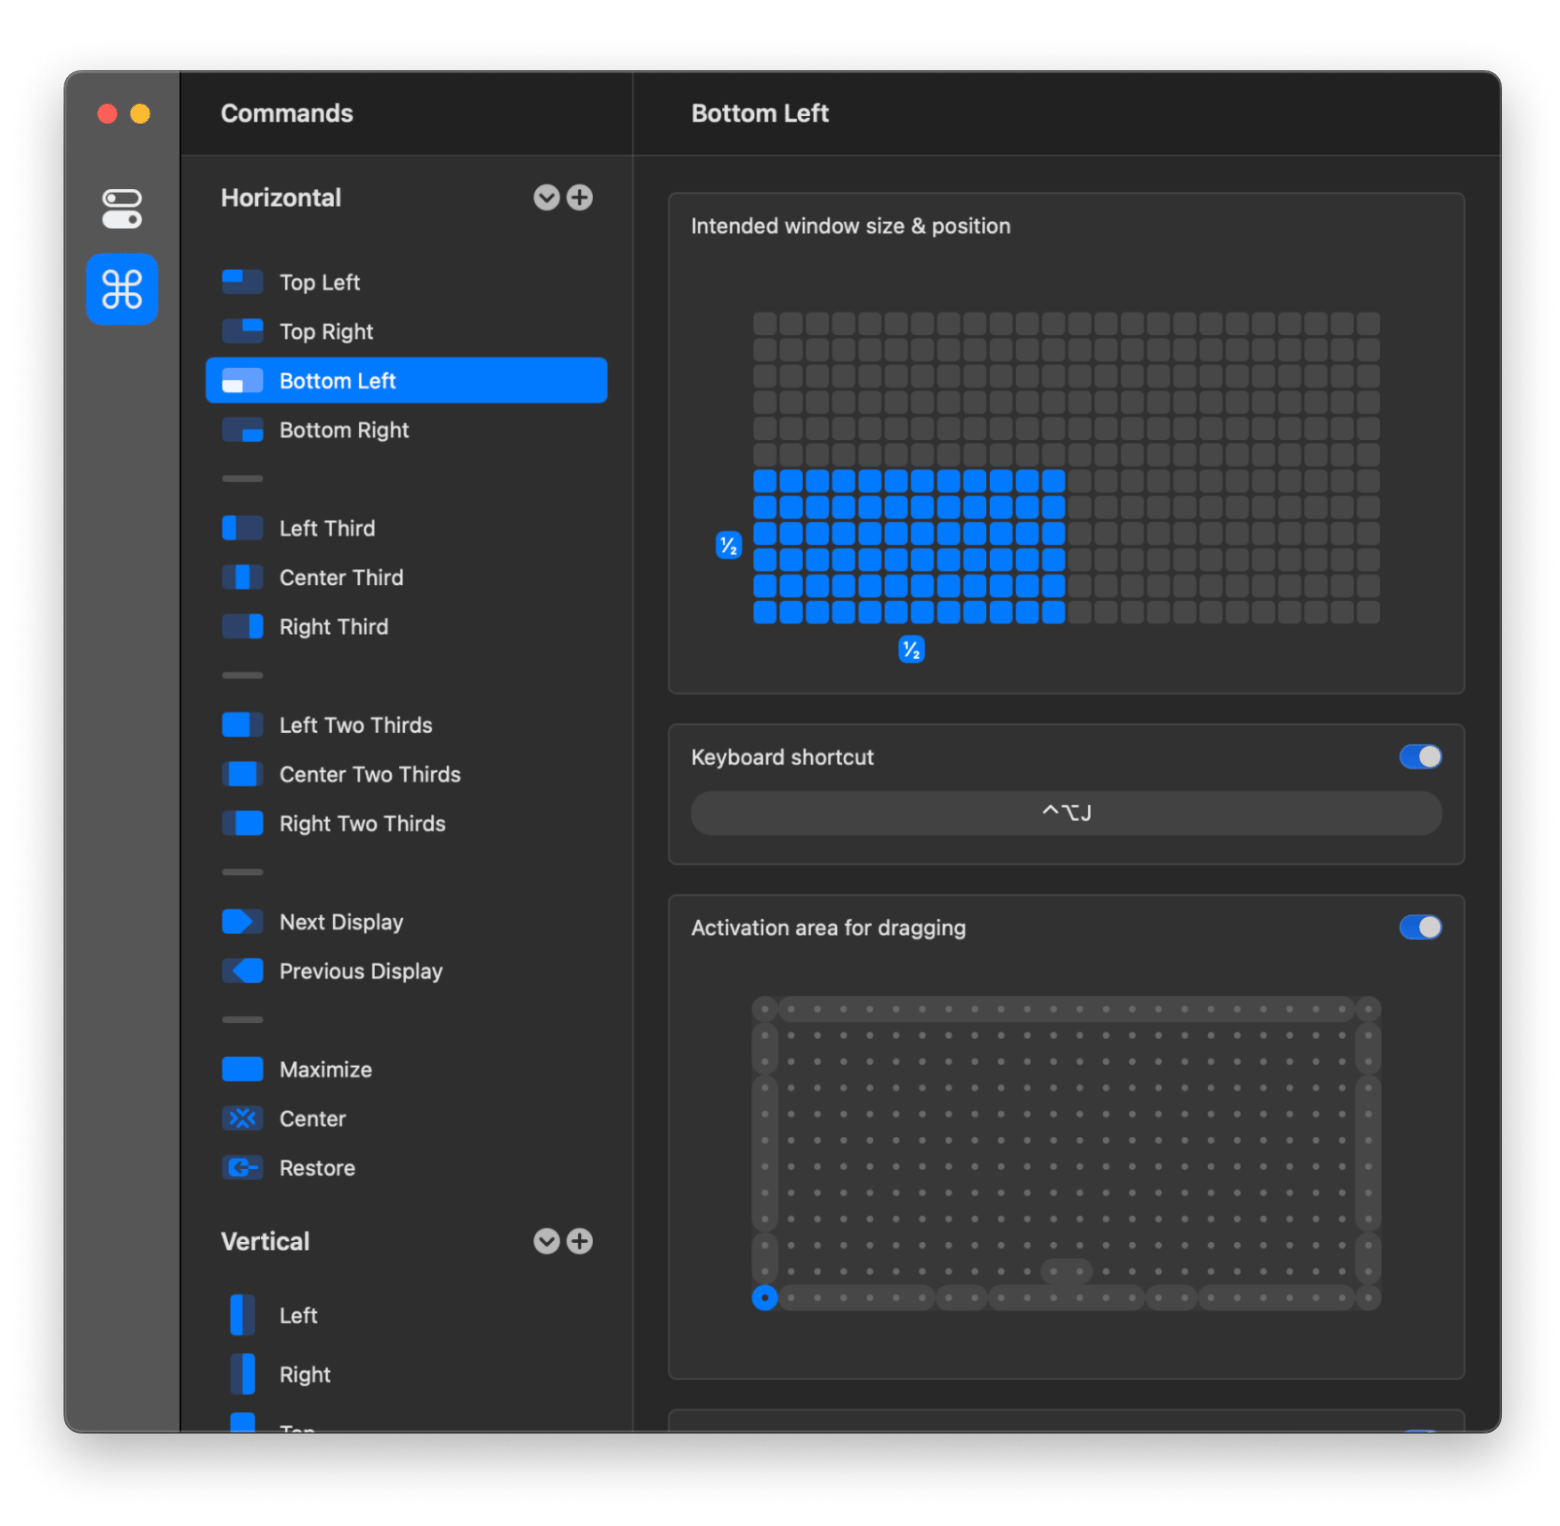Click the Top Left layout icon
Viewport: 1560px width, 1526px height.
(x=242, y=282)
